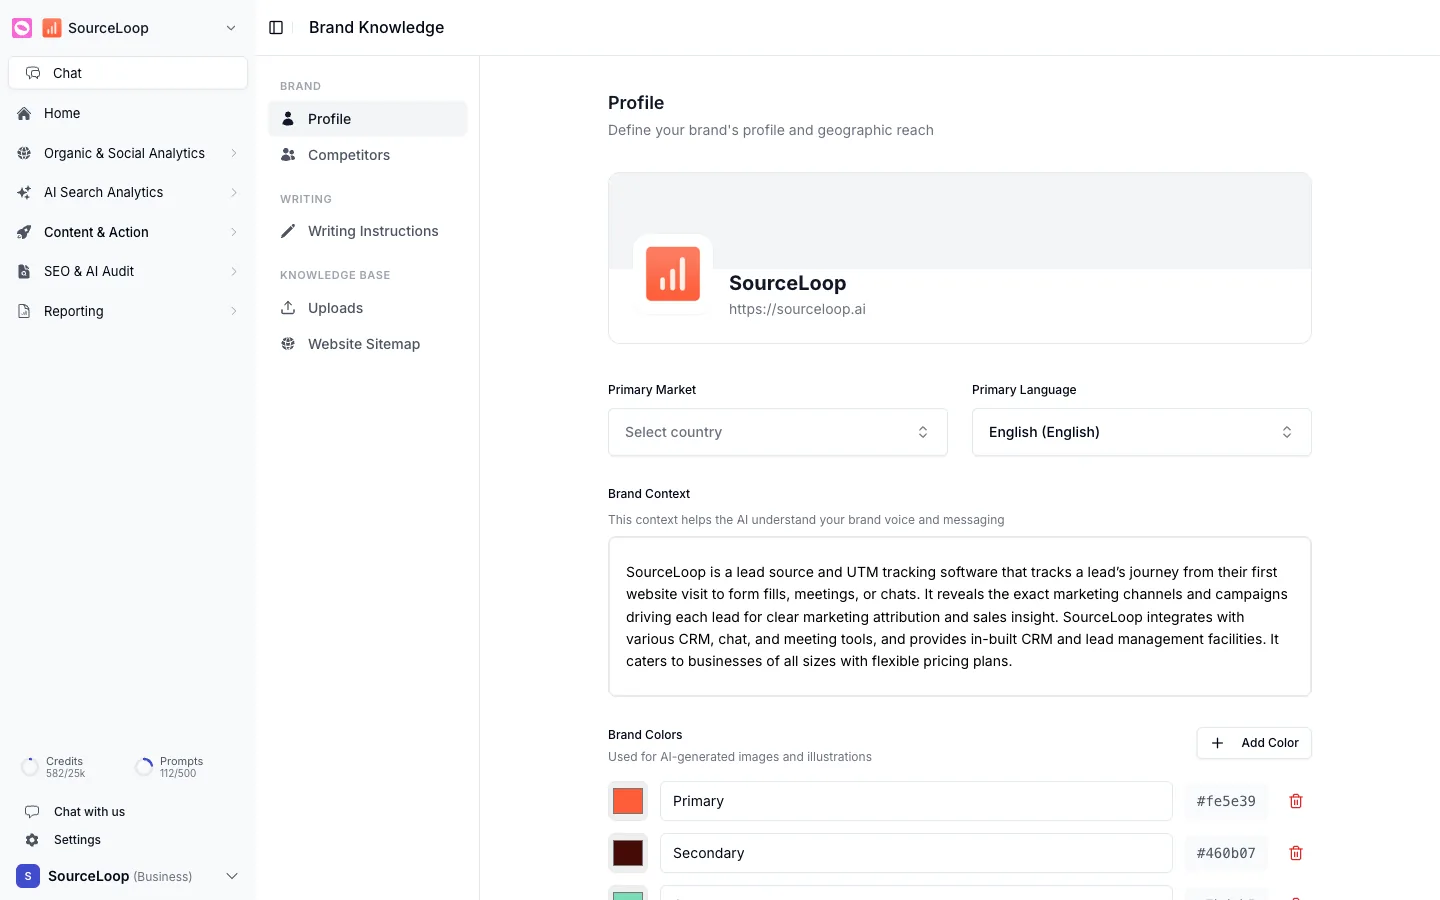Image resolution: width=1440 pixels, height=900 pixels.
Task: Click the Credits usage ring icon
Action: point(30,767)
